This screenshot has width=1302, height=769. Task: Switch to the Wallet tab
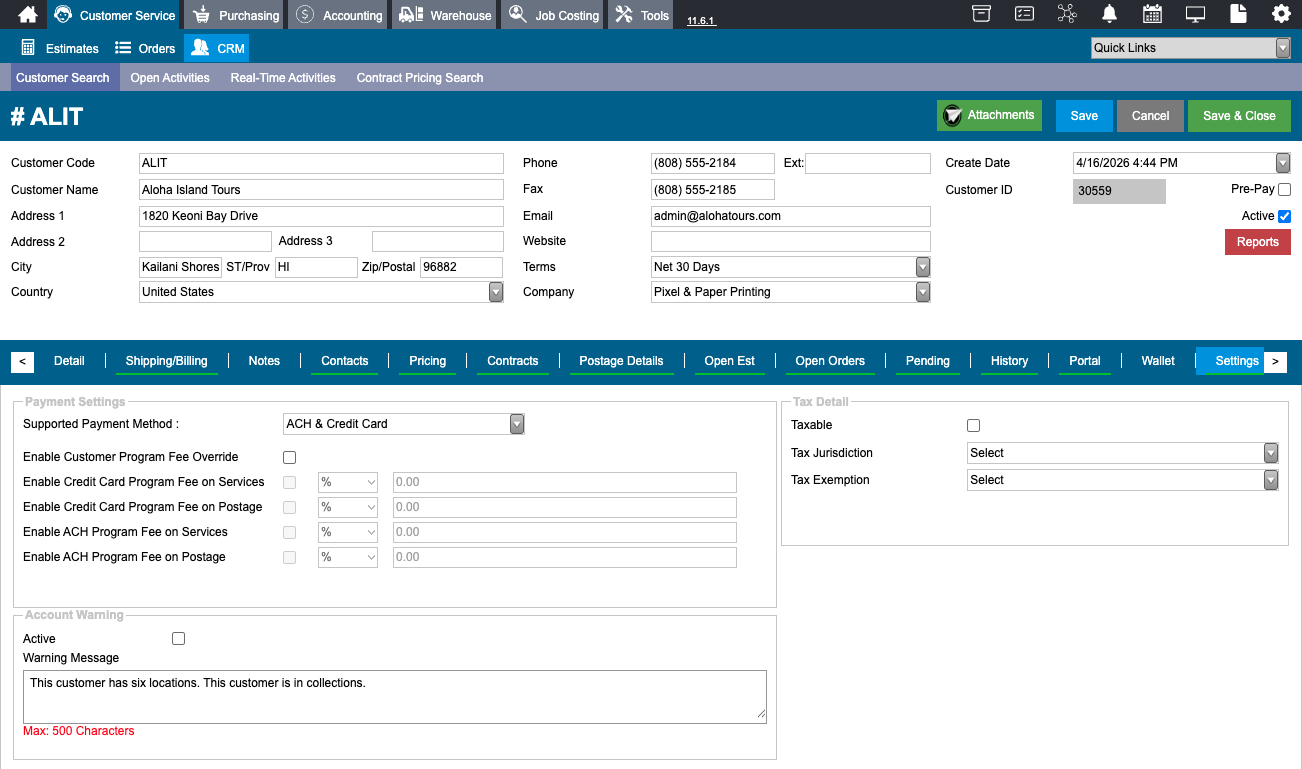[1158, 361]
